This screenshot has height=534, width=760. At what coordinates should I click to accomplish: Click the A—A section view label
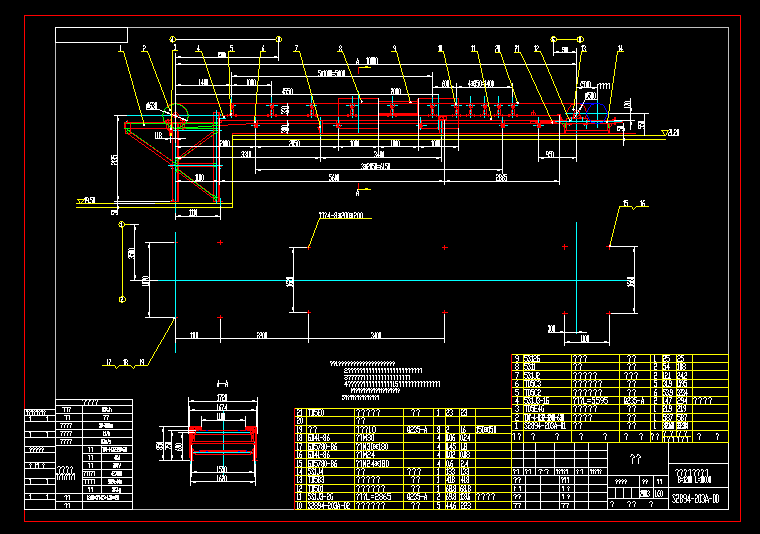pos(222,384)
